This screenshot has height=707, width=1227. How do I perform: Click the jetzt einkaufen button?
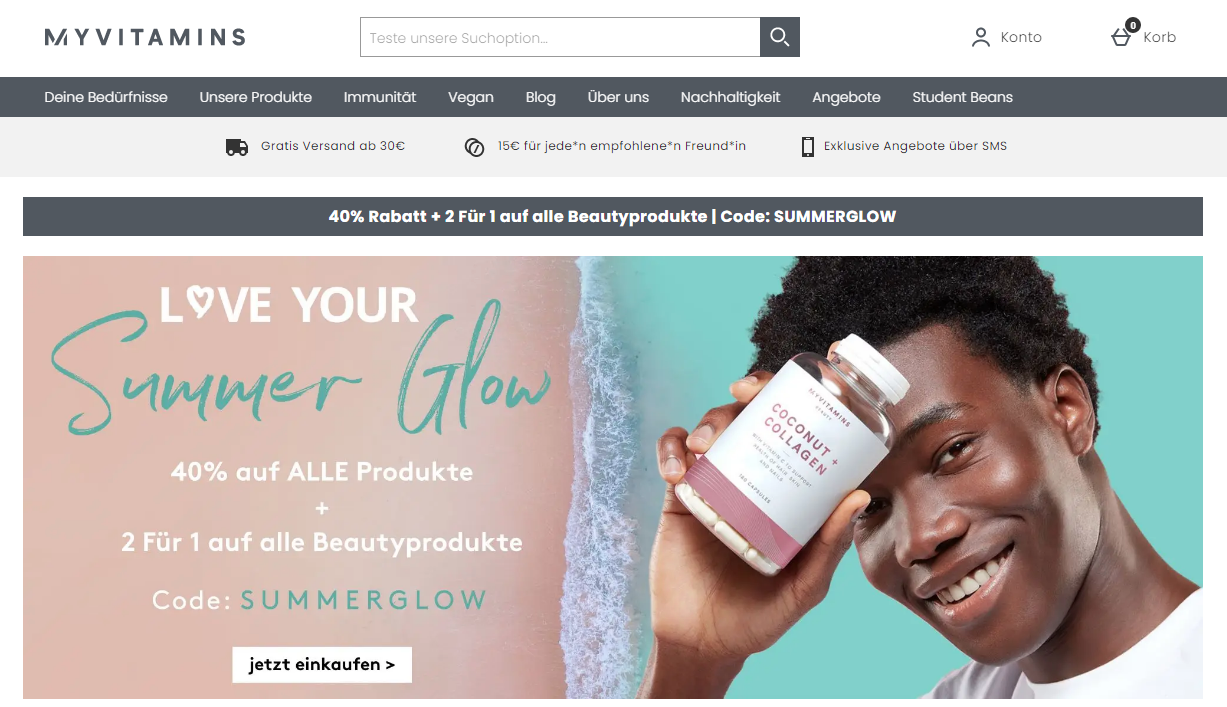(322, 664)
